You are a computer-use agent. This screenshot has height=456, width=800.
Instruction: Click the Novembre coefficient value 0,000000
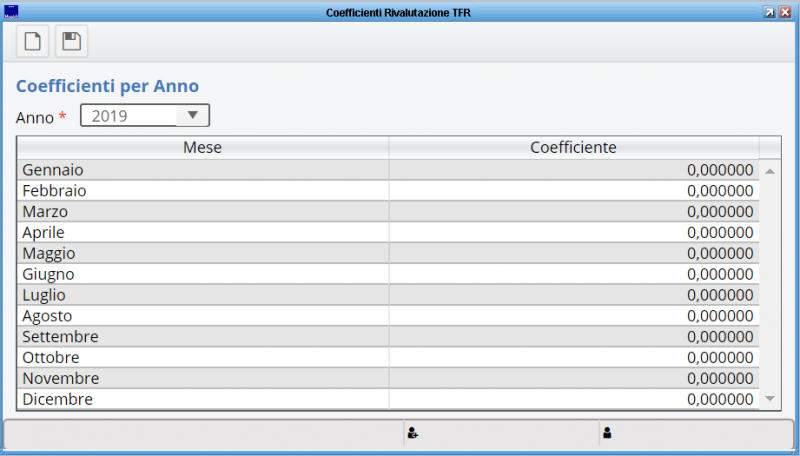720,378
